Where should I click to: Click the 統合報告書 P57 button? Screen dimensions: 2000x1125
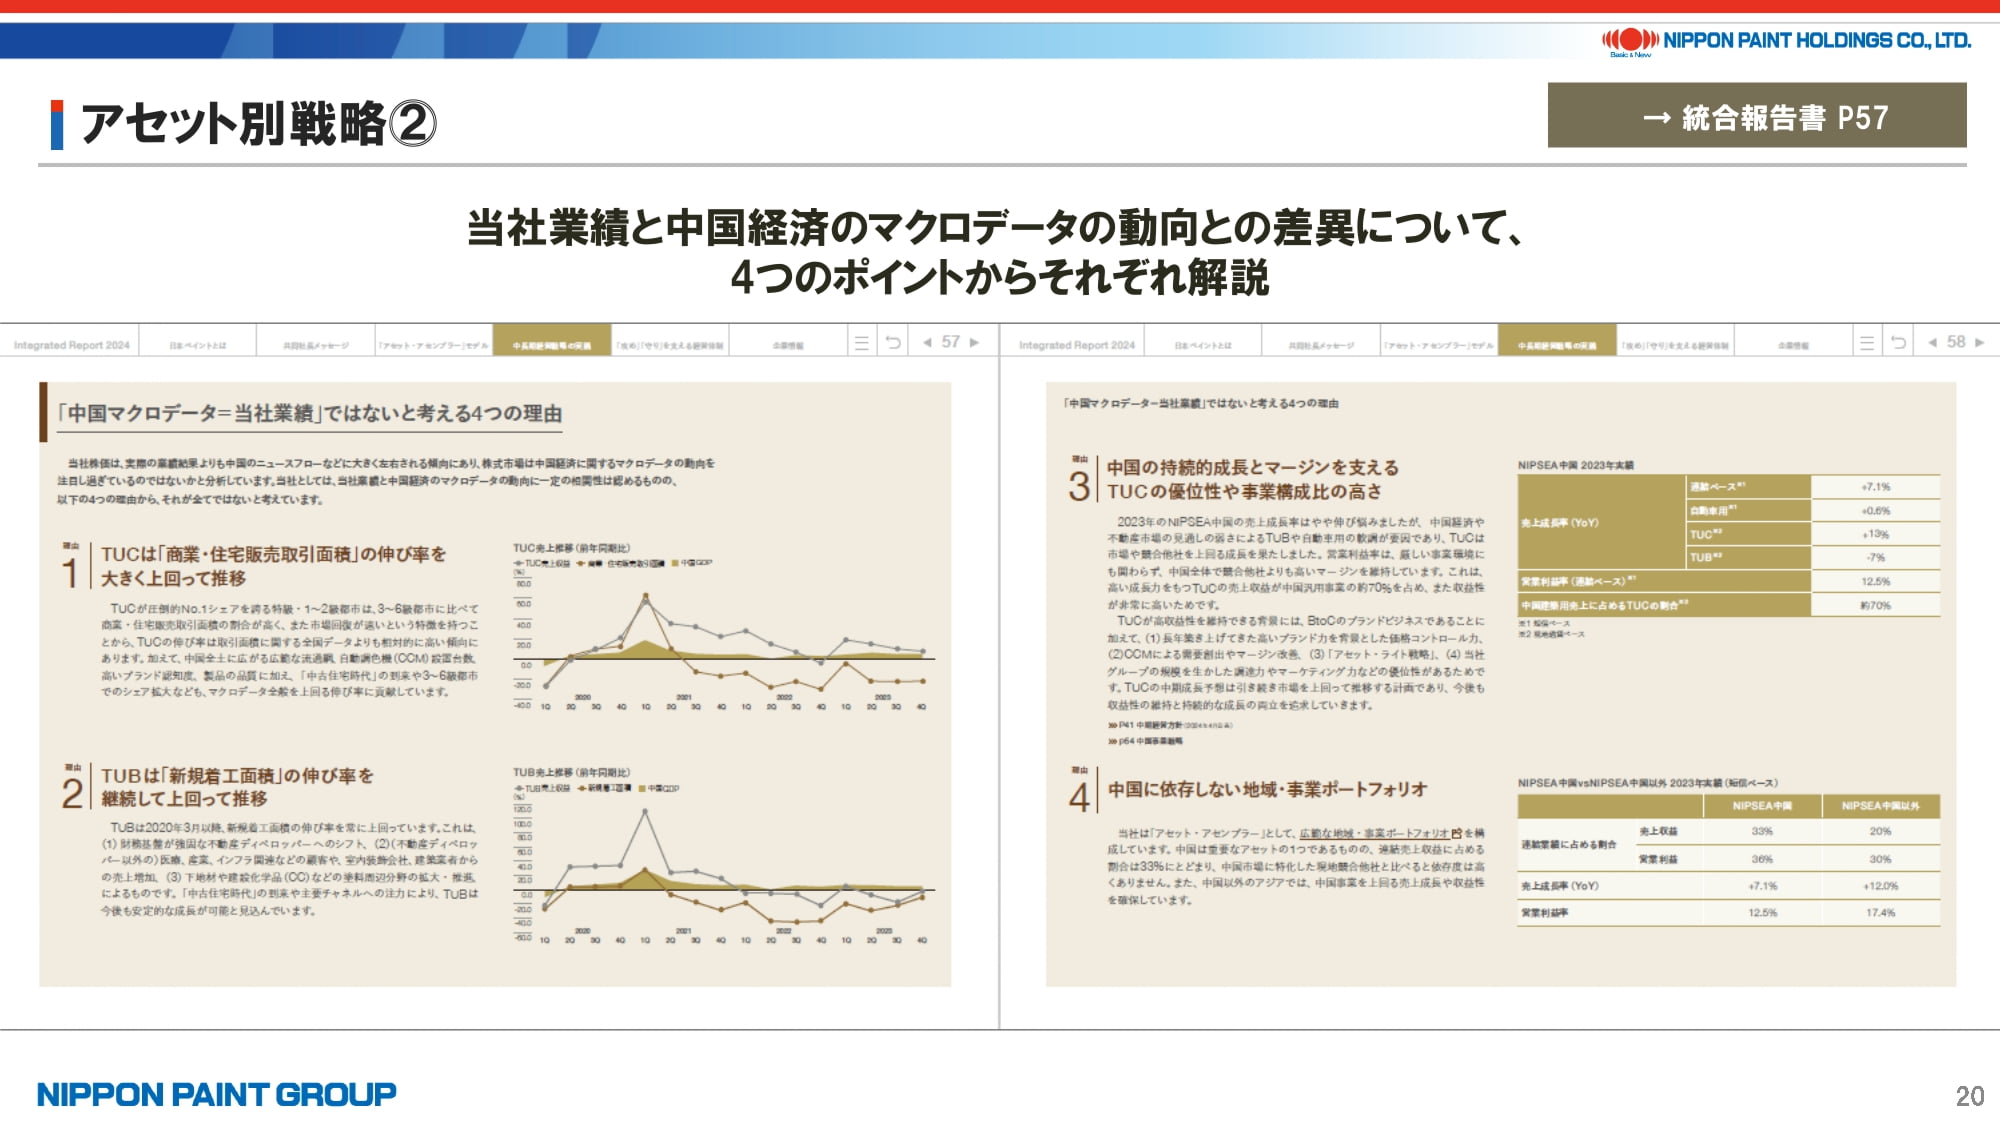[1757, 116]
